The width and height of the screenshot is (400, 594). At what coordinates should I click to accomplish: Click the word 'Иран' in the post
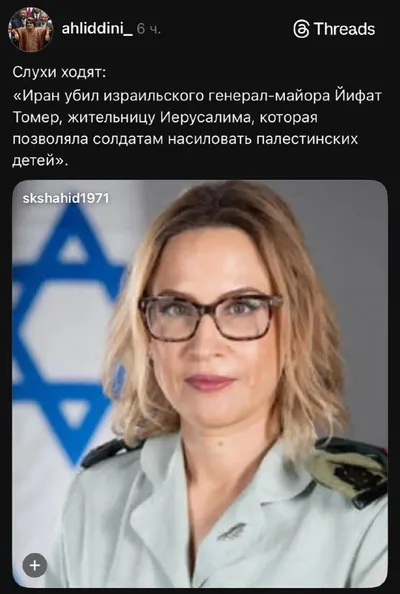tap(42, 96)
